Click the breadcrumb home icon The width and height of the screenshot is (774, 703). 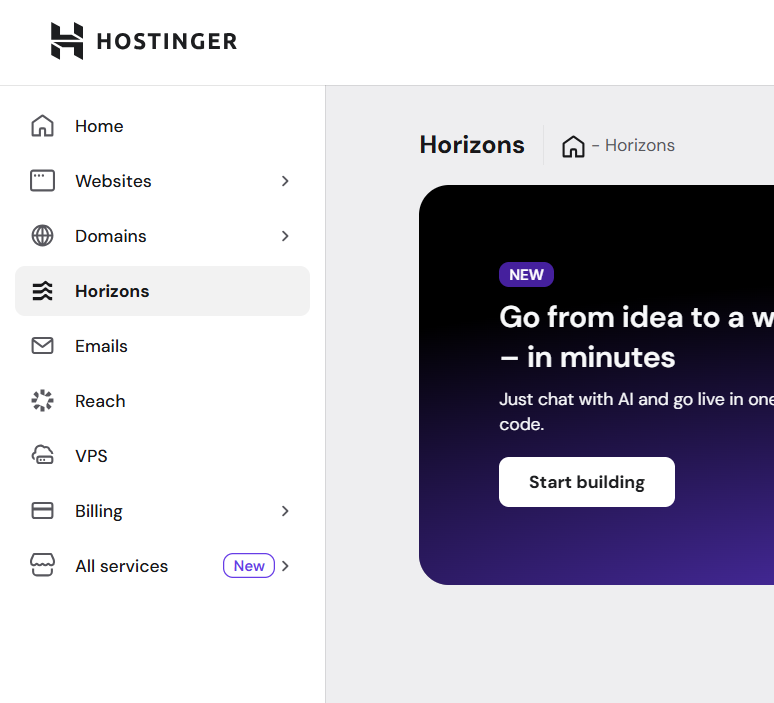573,146
